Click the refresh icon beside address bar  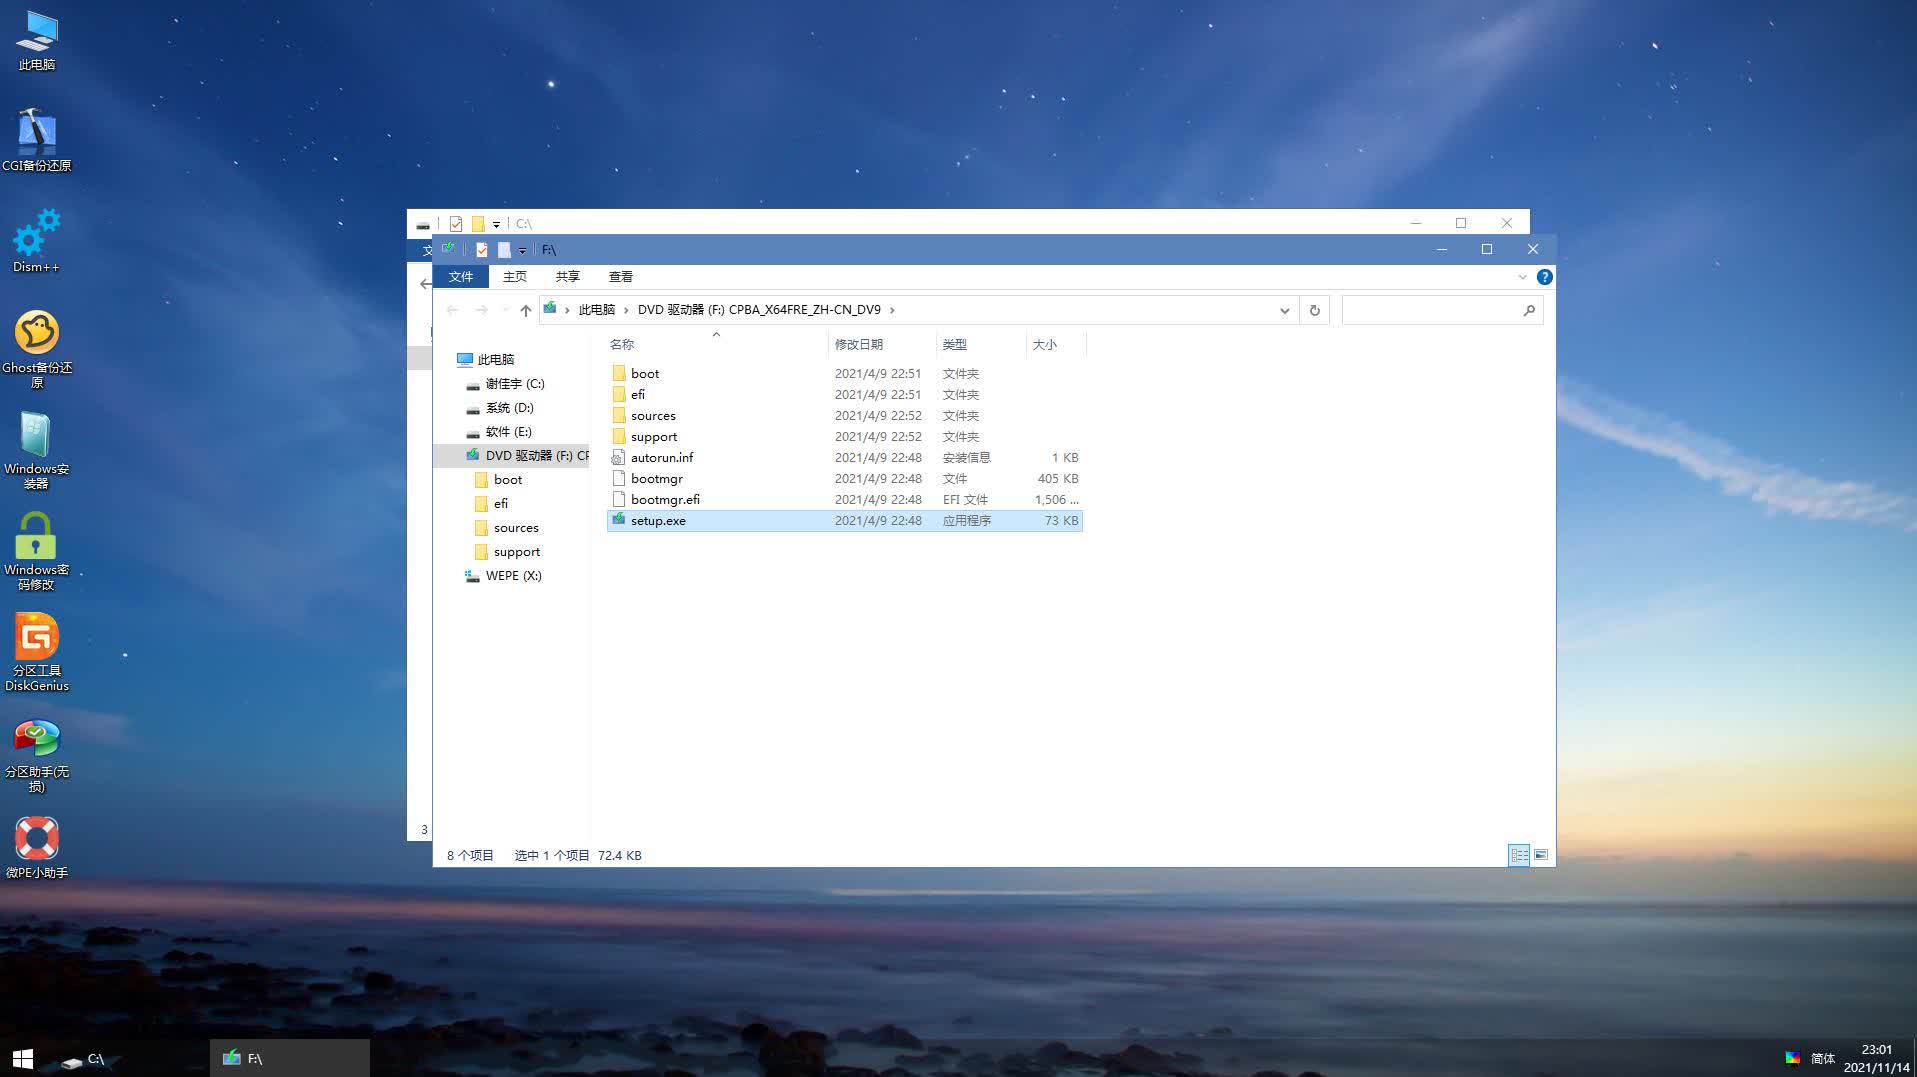tap(1314, 311)
